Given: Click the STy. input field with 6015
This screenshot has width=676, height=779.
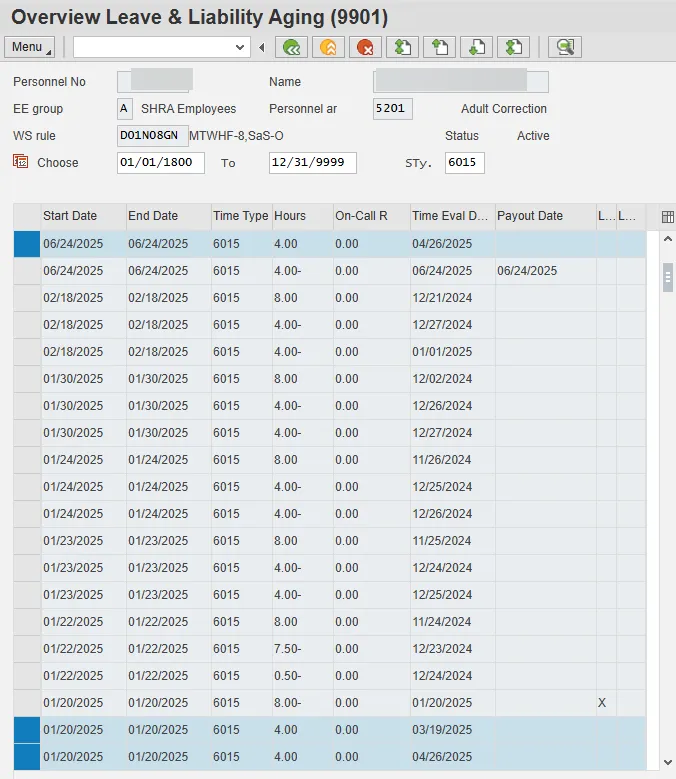Looking at the screenshot, I should click(x=464, y=163).
